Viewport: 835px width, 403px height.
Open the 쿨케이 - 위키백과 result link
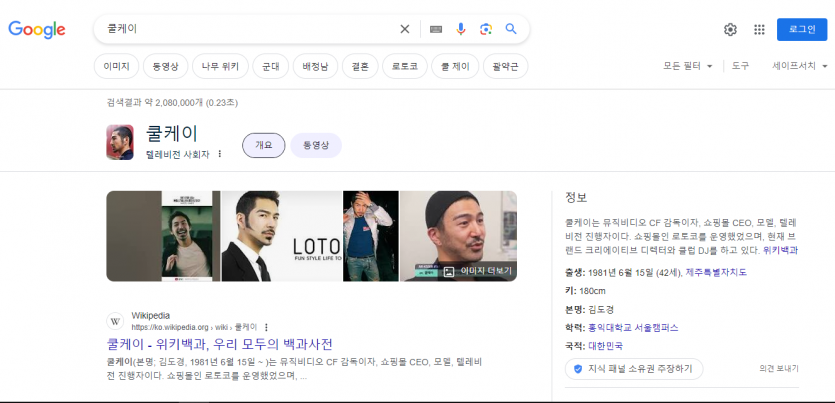220,344
